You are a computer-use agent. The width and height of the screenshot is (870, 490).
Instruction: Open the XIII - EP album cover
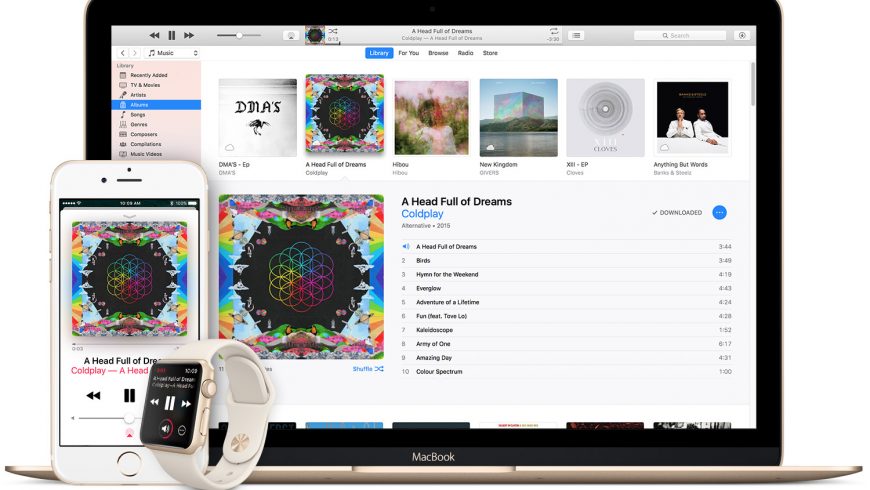pos(605,118)
